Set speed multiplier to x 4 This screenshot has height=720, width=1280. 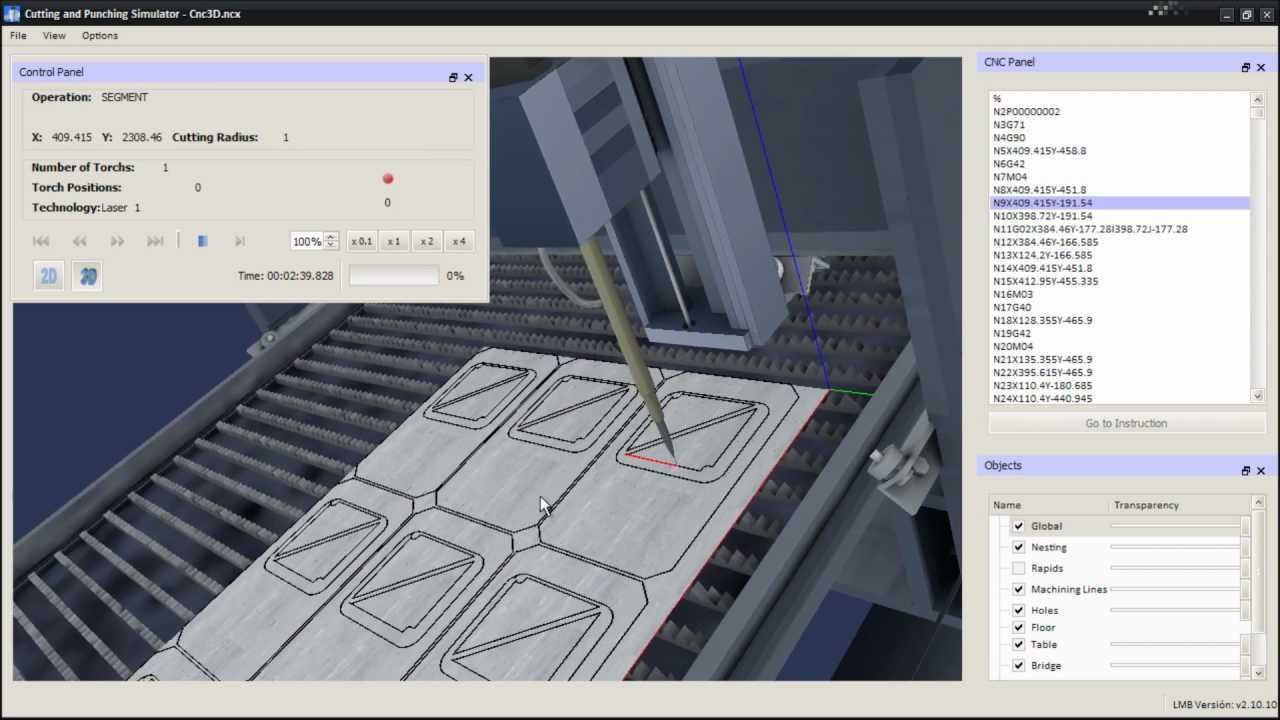point(459,241)
